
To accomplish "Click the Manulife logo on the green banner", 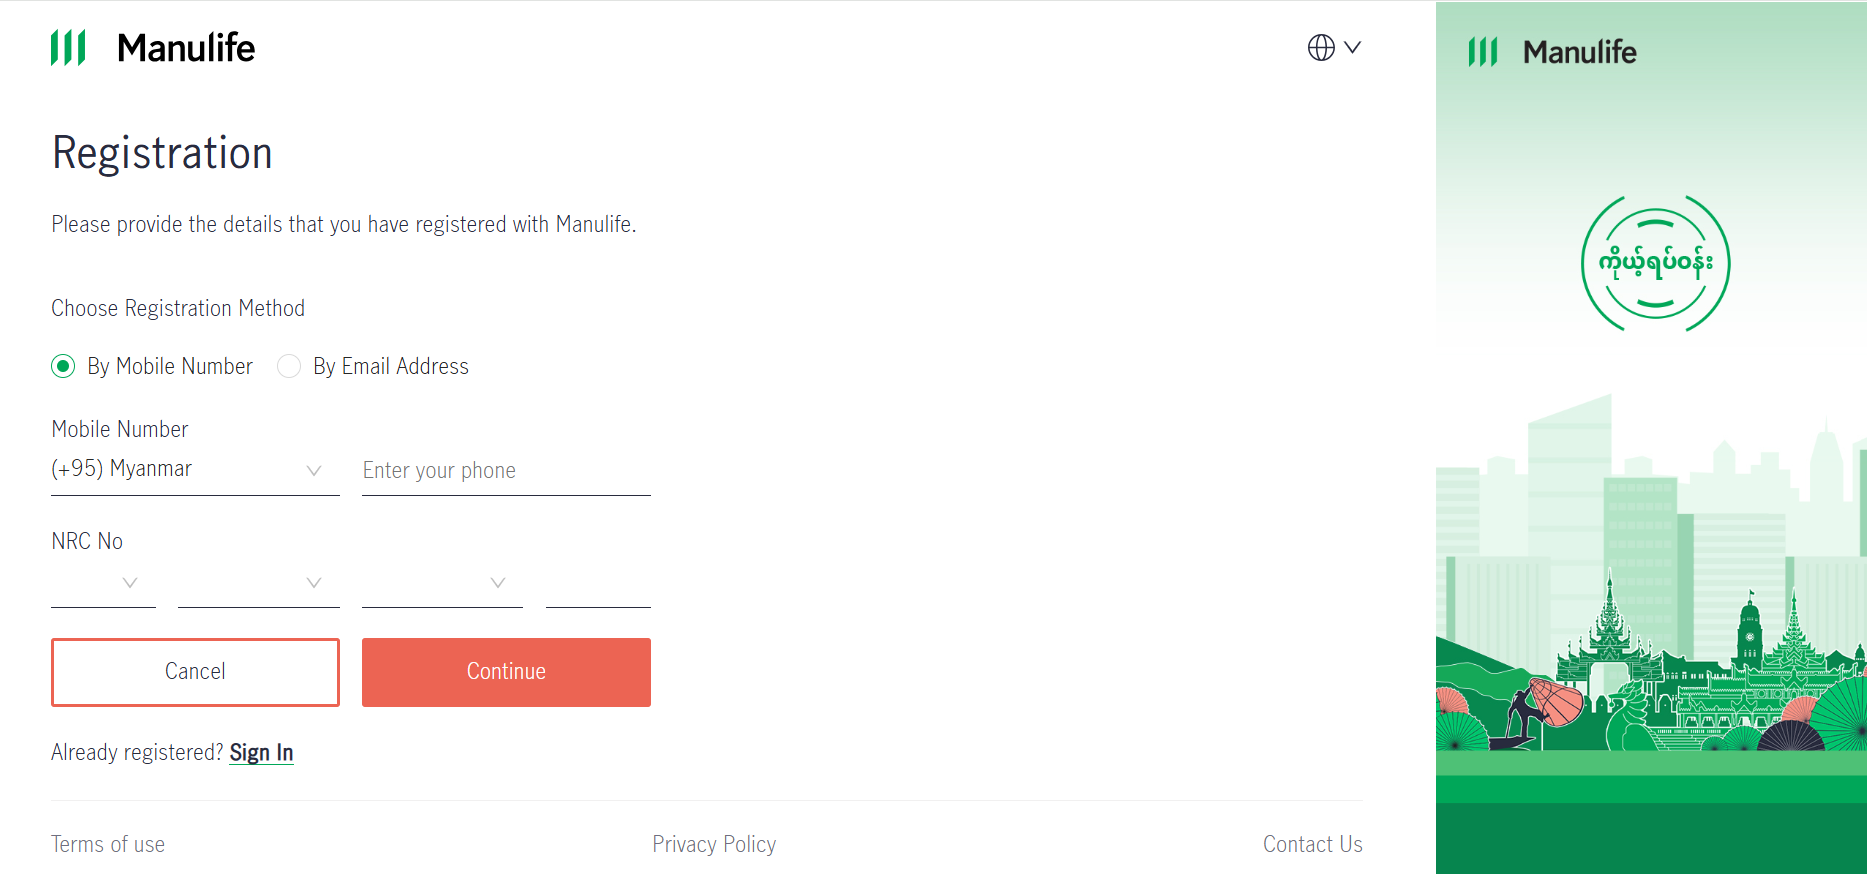I will tap(1552, 52).
